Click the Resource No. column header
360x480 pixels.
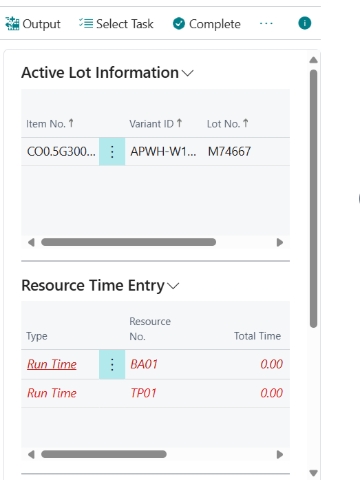pos(150,329)
